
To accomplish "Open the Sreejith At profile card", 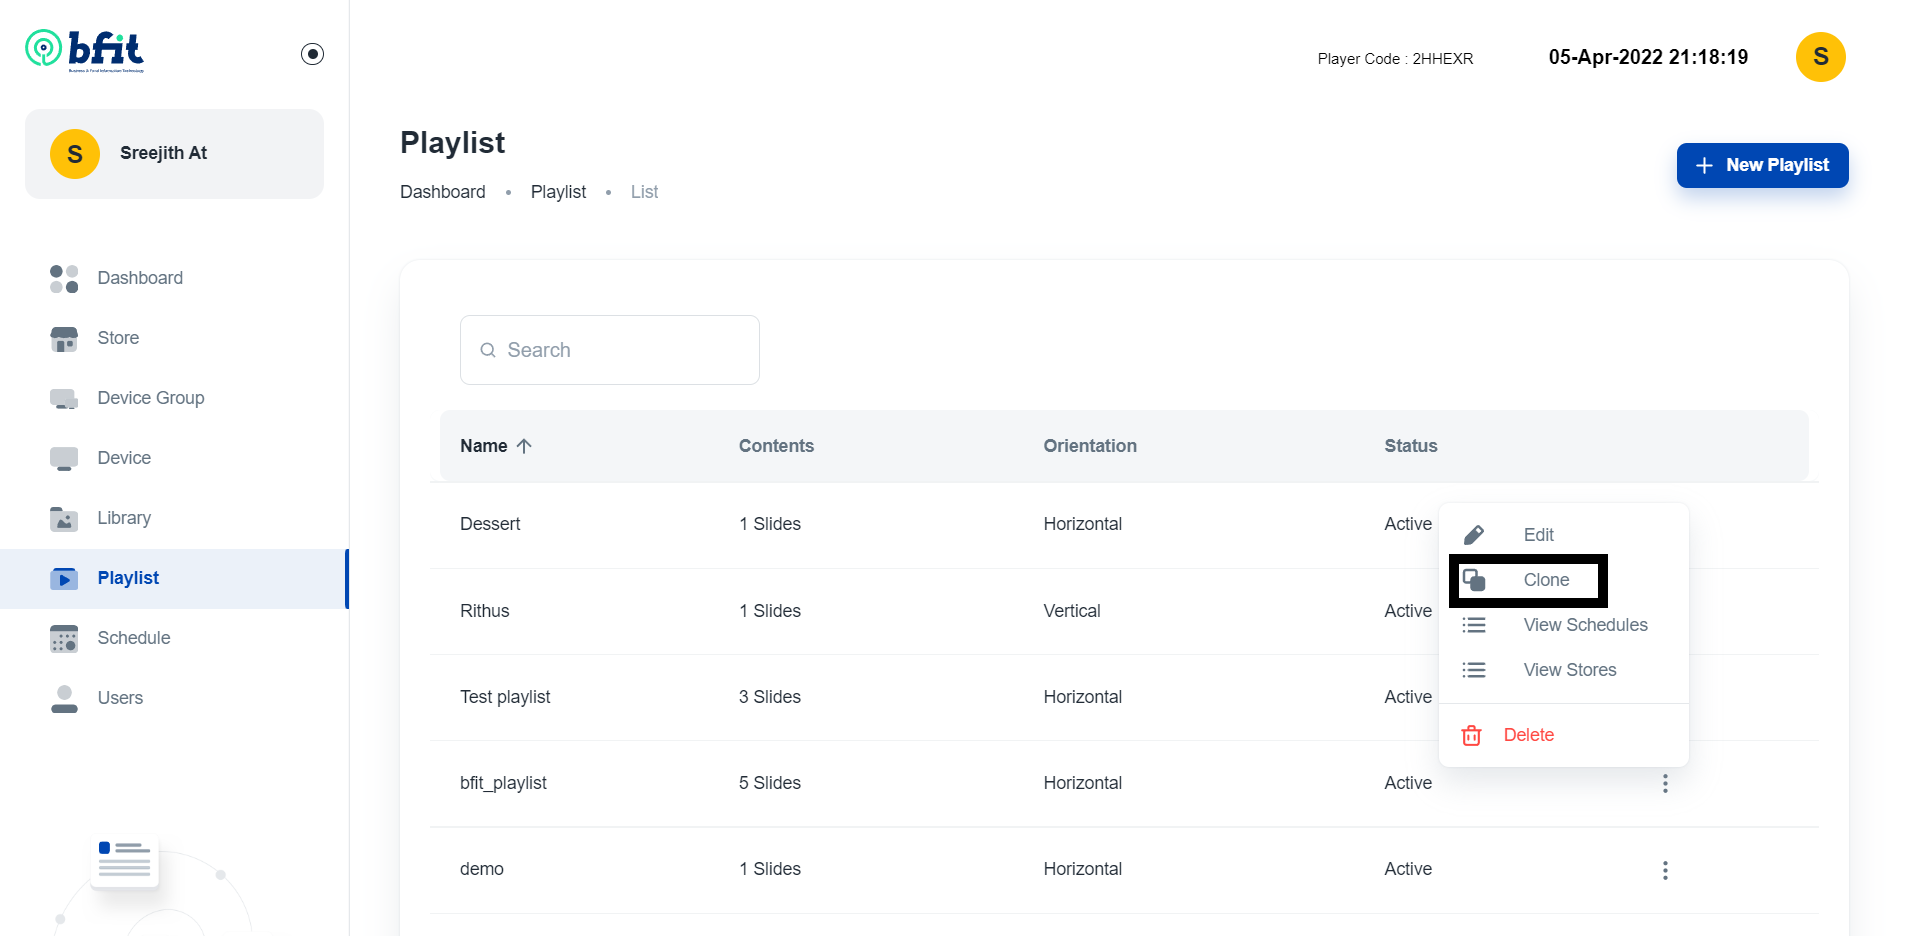I will (x=174, y=153).
